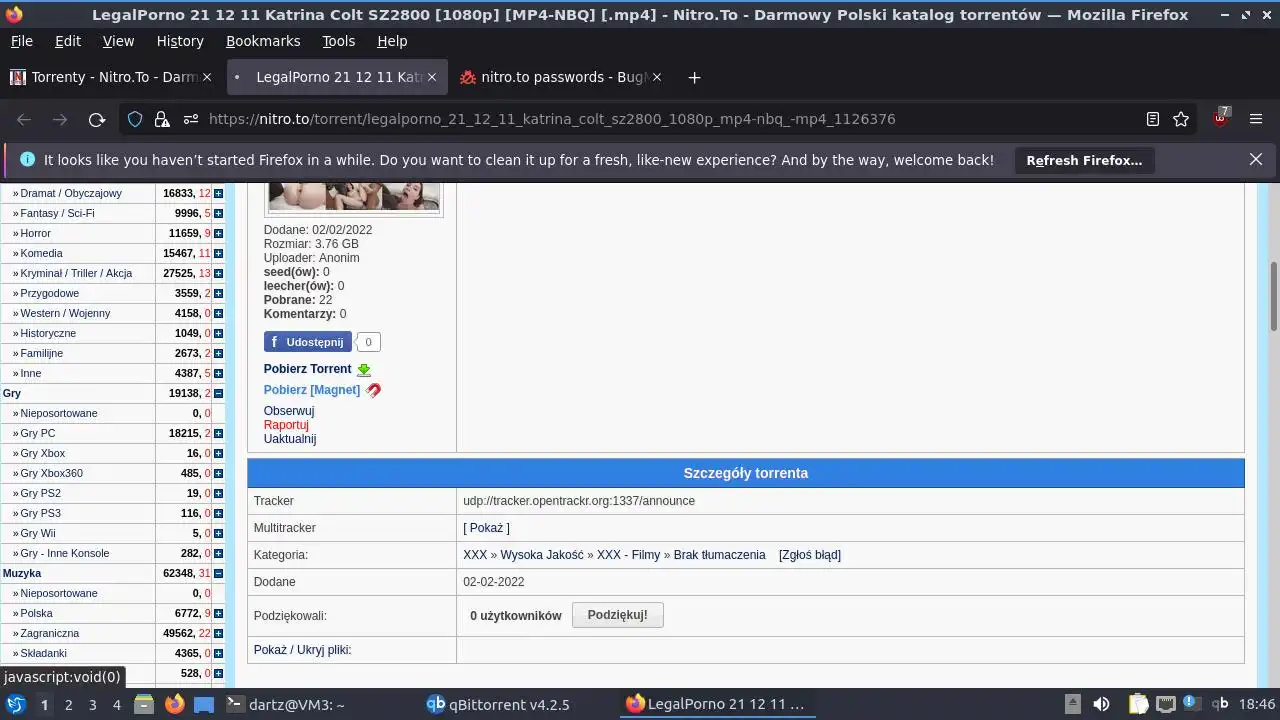Click the XXX - Filmy category breadcrumb
The image size is (1280, 720).
[629, 555]
